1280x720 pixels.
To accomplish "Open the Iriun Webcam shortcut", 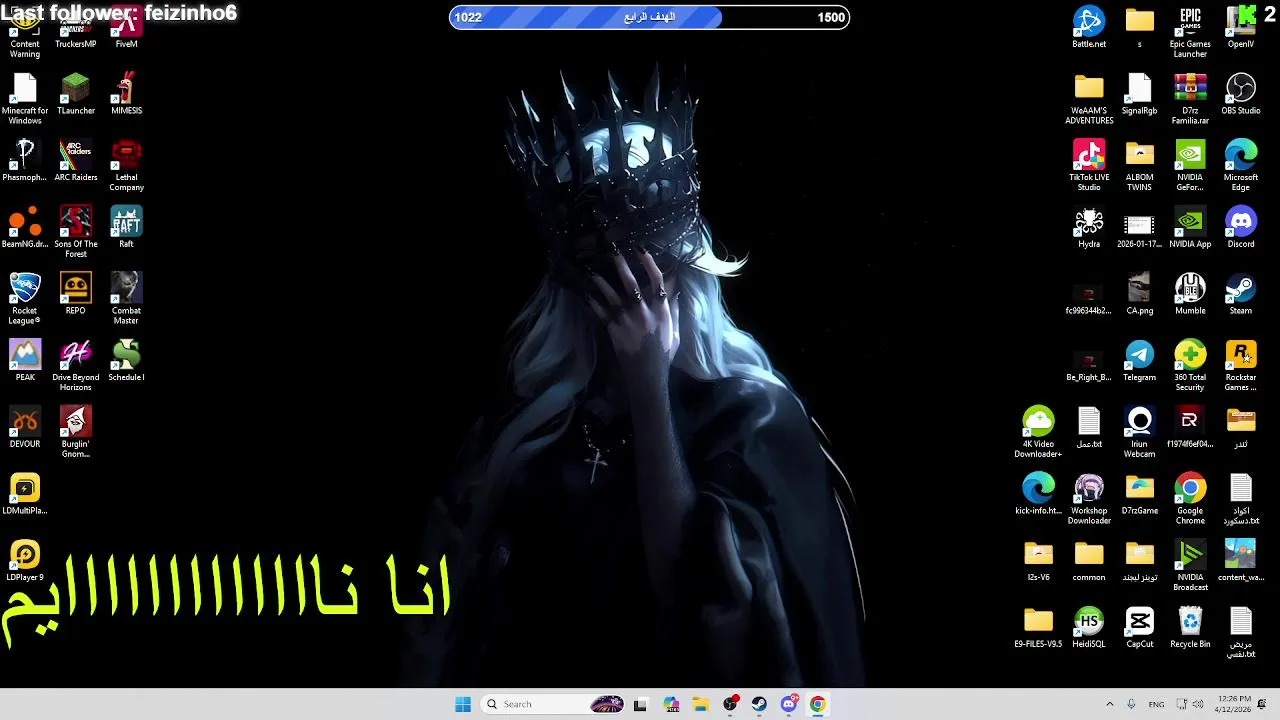I will pos(1139,432).
